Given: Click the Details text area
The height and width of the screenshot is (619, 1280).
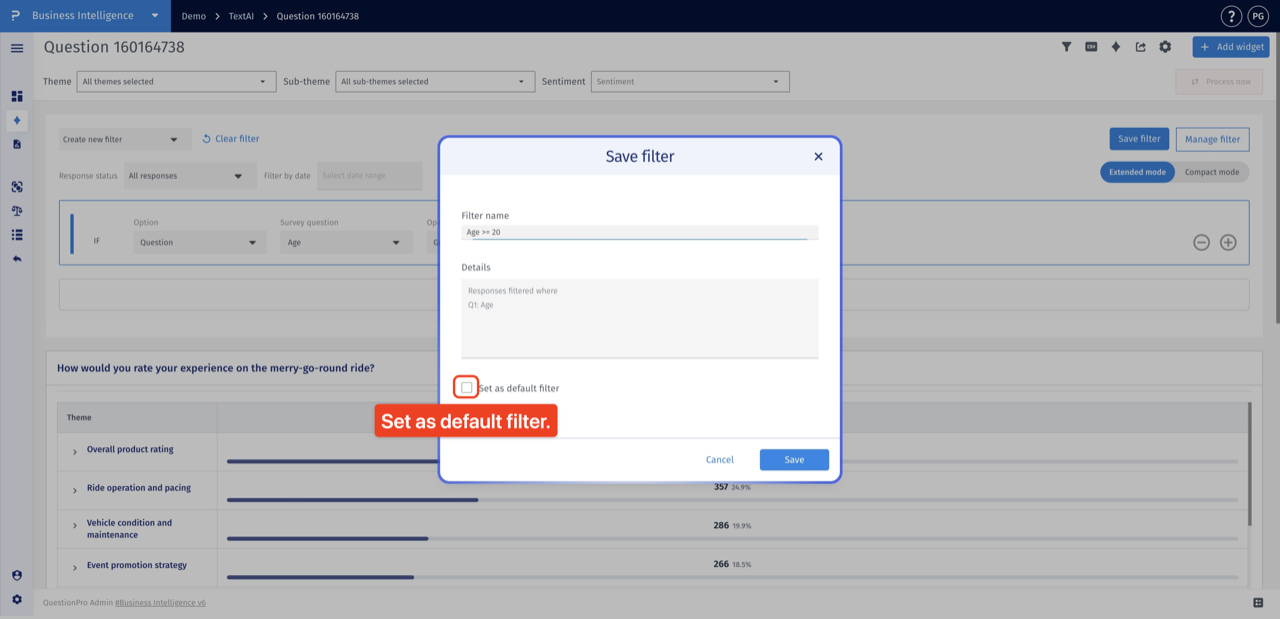Looking at the screenshot, I should click(x=640, y=318).
